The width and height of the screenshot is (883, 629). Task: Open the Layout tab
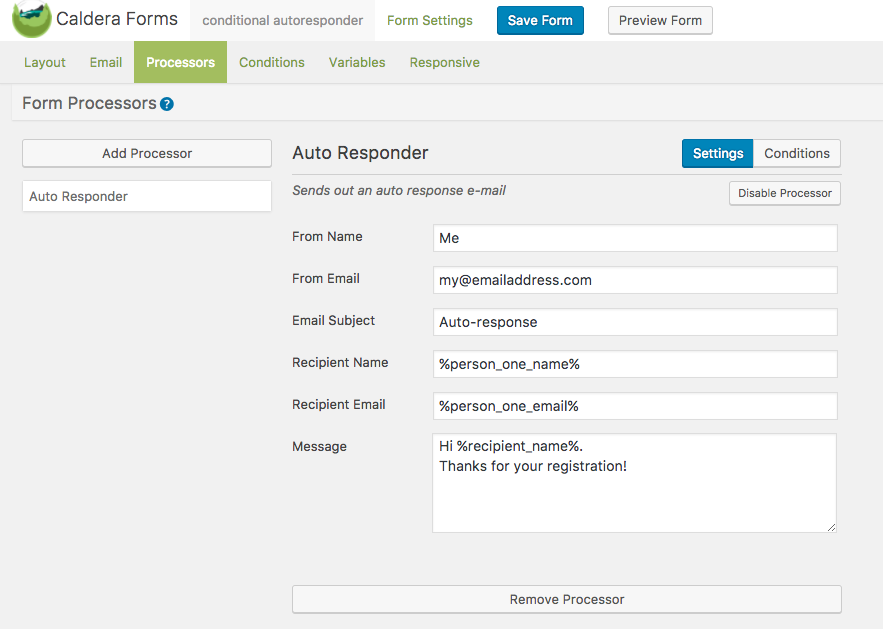pos(45,62)
